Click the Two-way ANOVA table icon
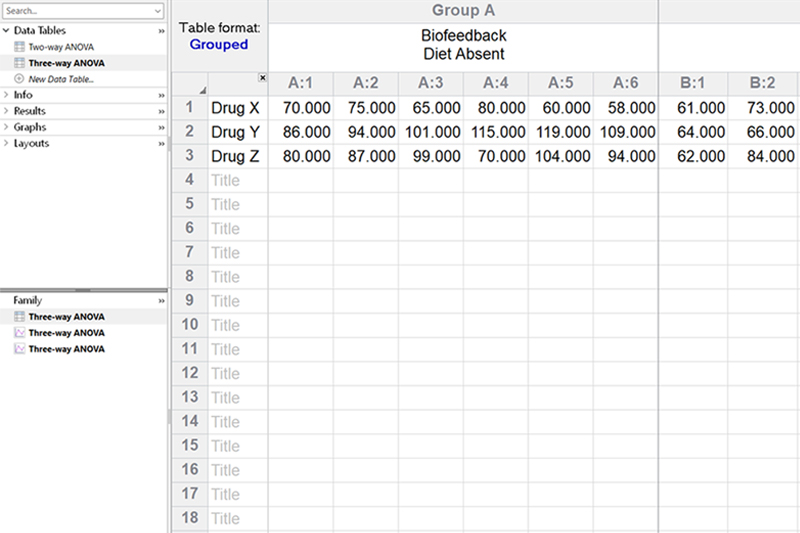 pos(19,47)
